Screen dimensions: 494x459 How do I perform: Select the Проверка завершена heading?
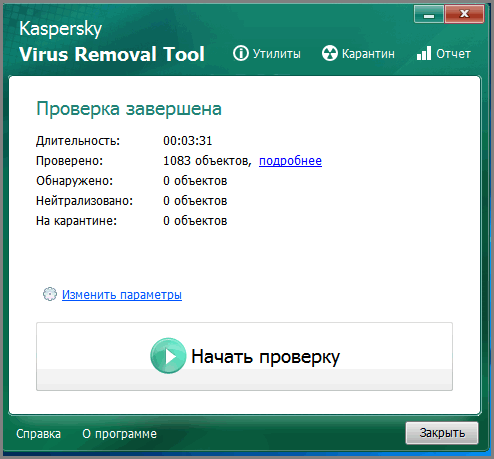coord(129,109)
